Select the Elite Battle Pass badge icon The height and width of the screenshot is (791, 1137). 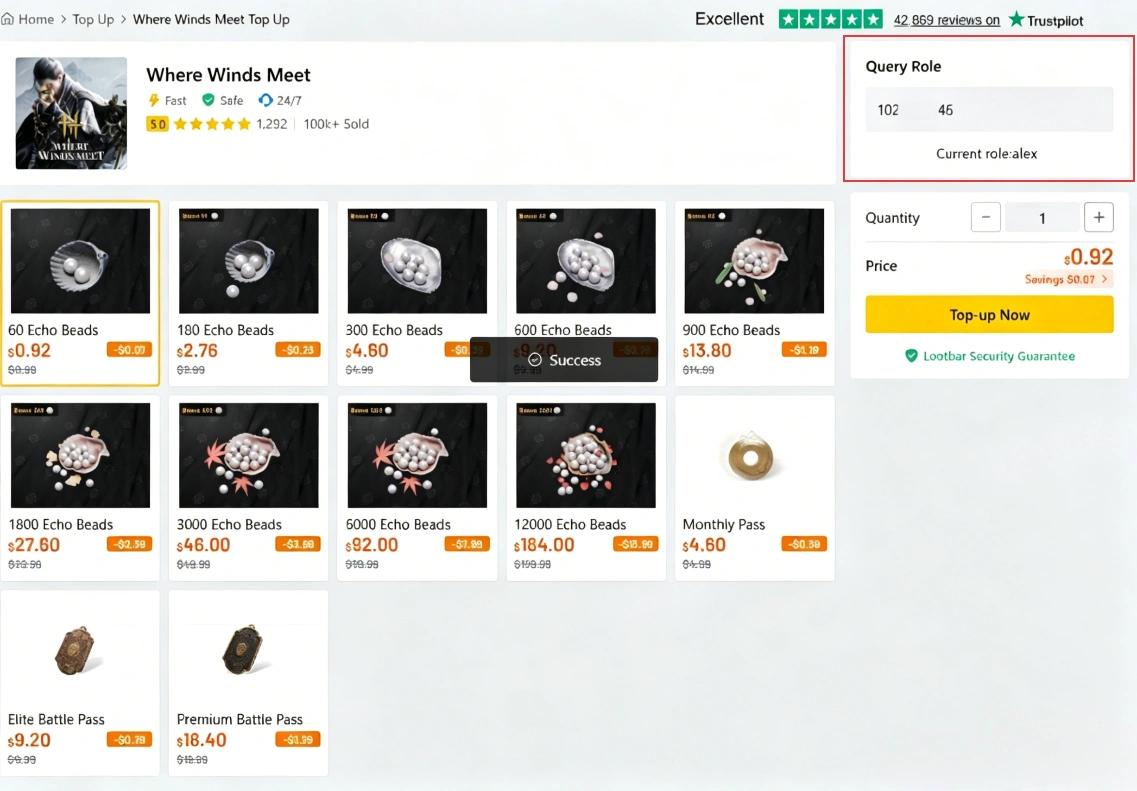point(80,651)
